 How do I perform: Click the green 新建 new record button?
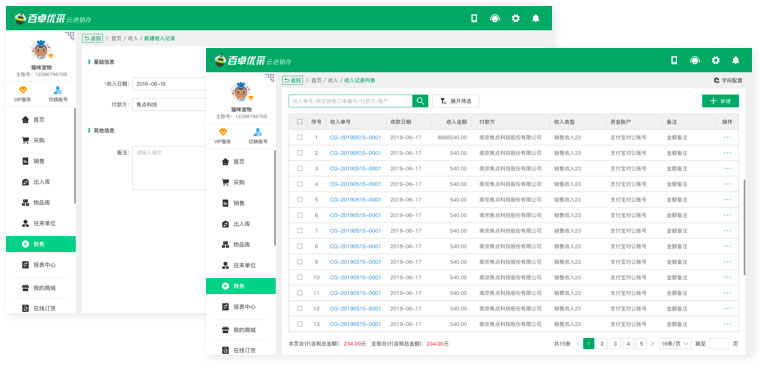tap(720, 101)
